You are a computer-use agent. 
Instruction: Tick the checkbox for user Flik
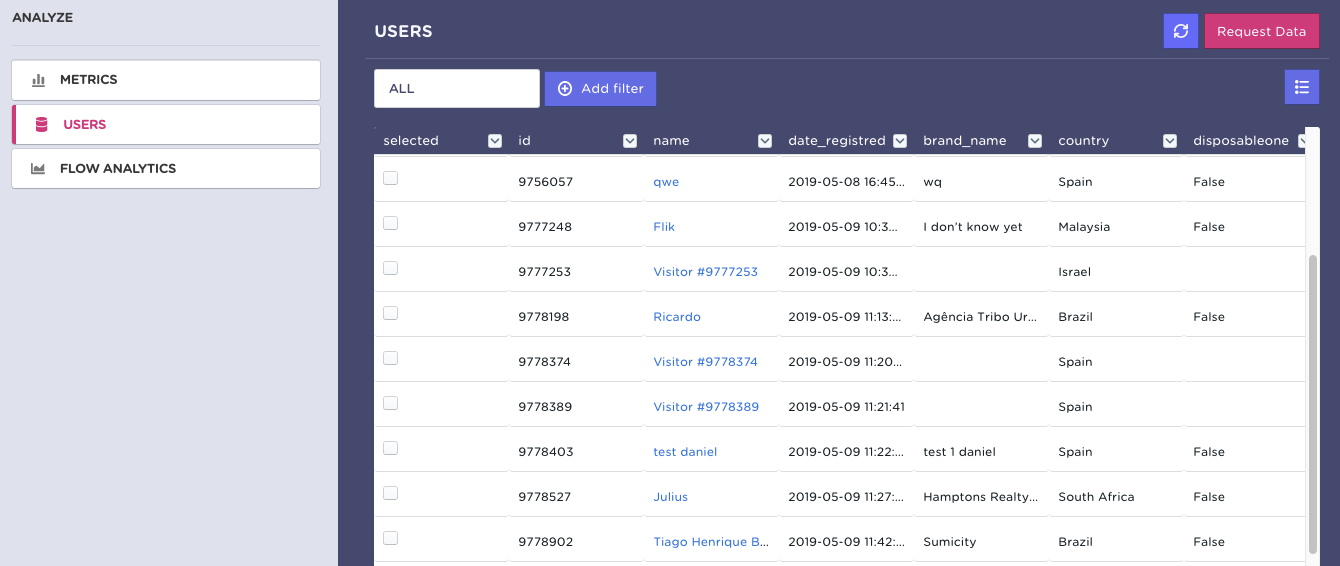(390, 223)
